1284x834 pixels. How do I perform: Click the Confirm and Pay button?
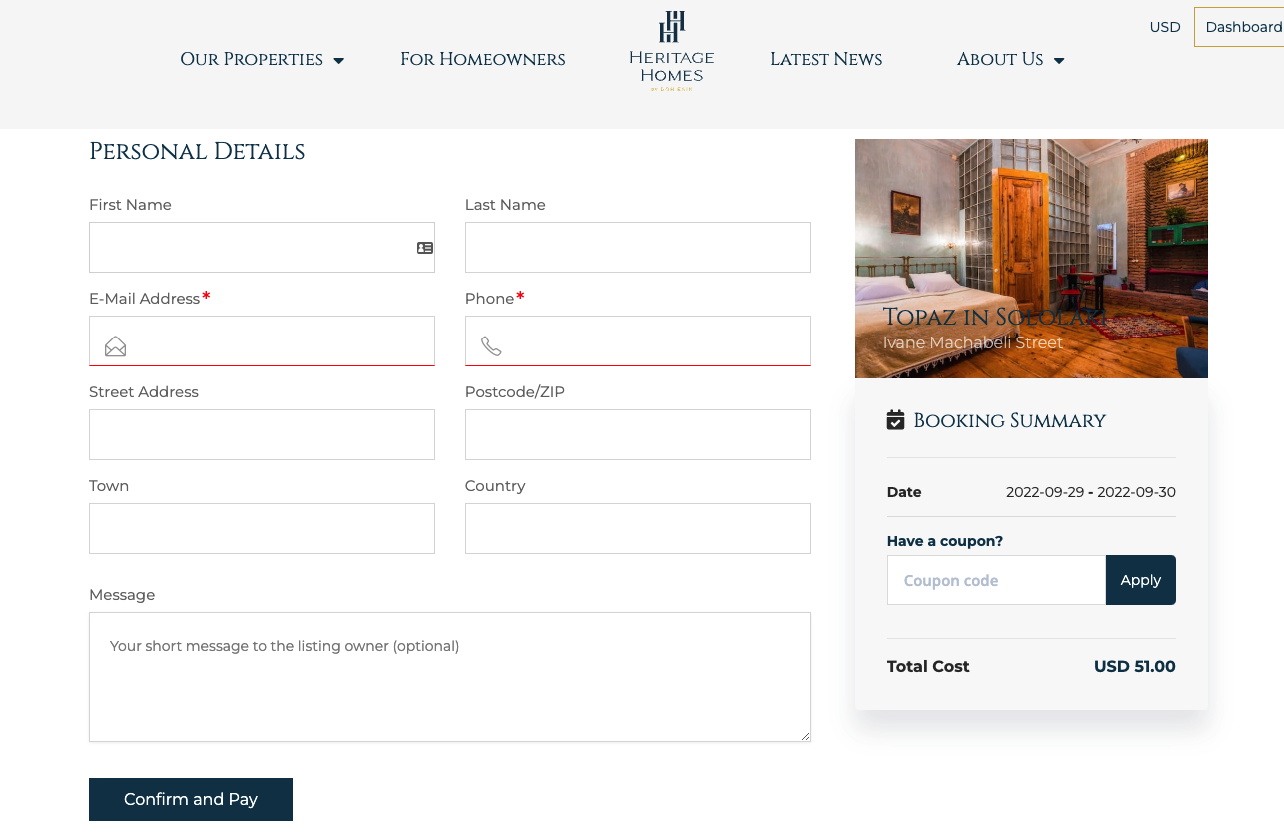coord(191,800)
